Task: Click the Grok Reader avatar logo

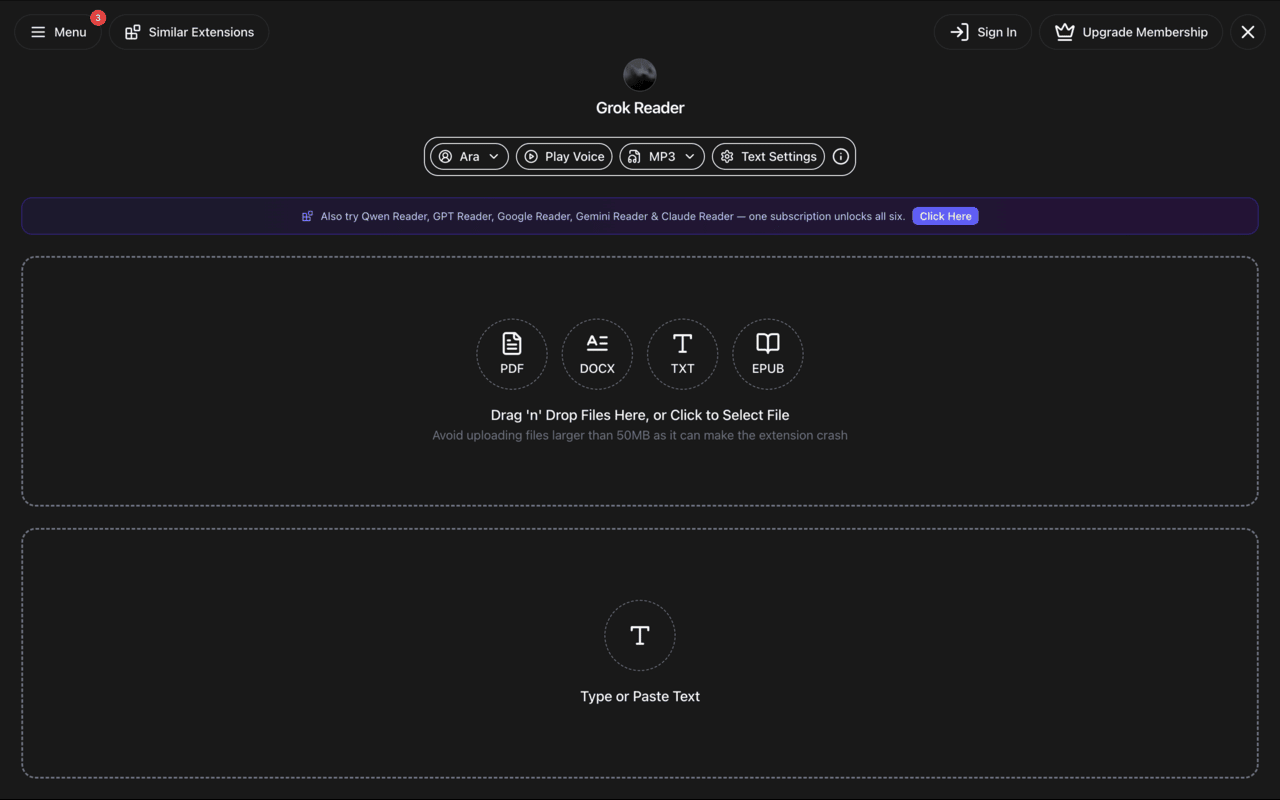Action: (x=640, y=75)
